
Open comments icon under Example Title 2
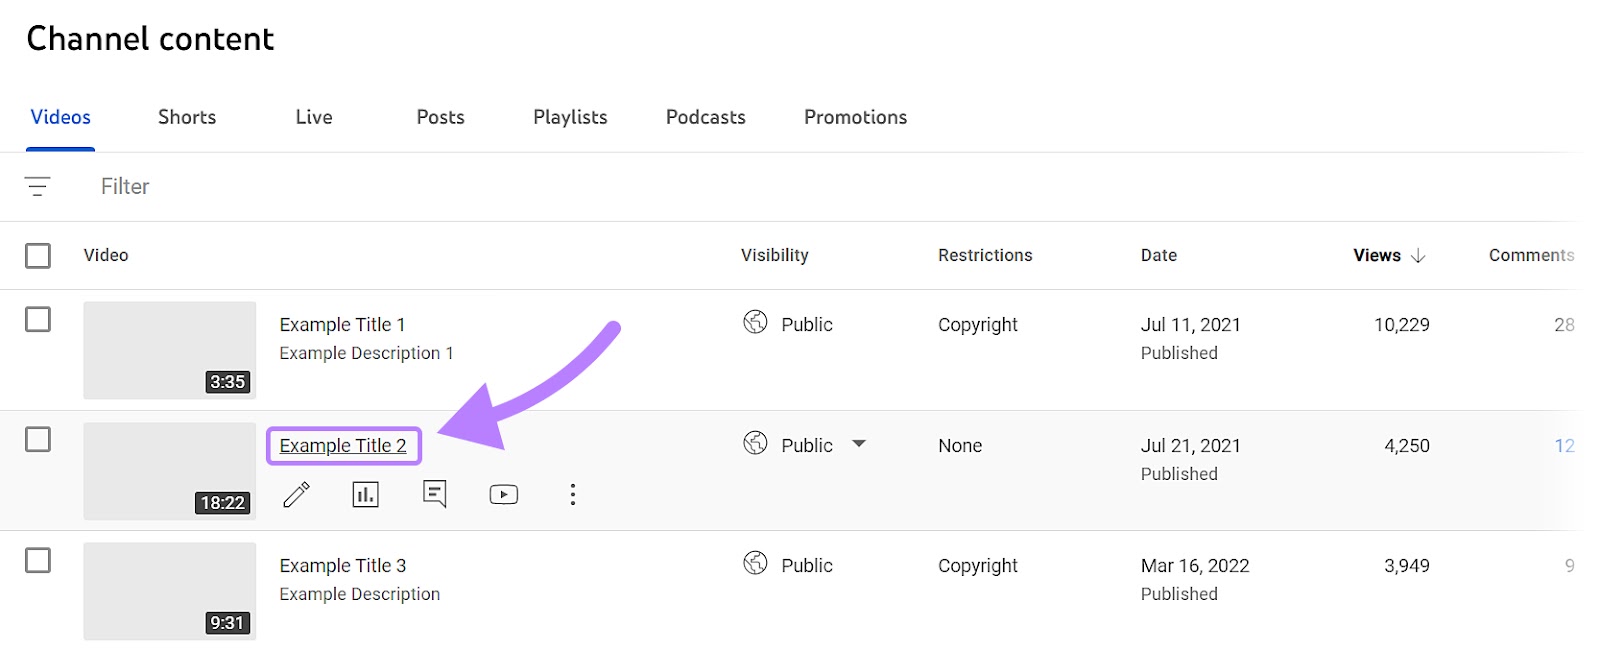click(x=435, y=494)
